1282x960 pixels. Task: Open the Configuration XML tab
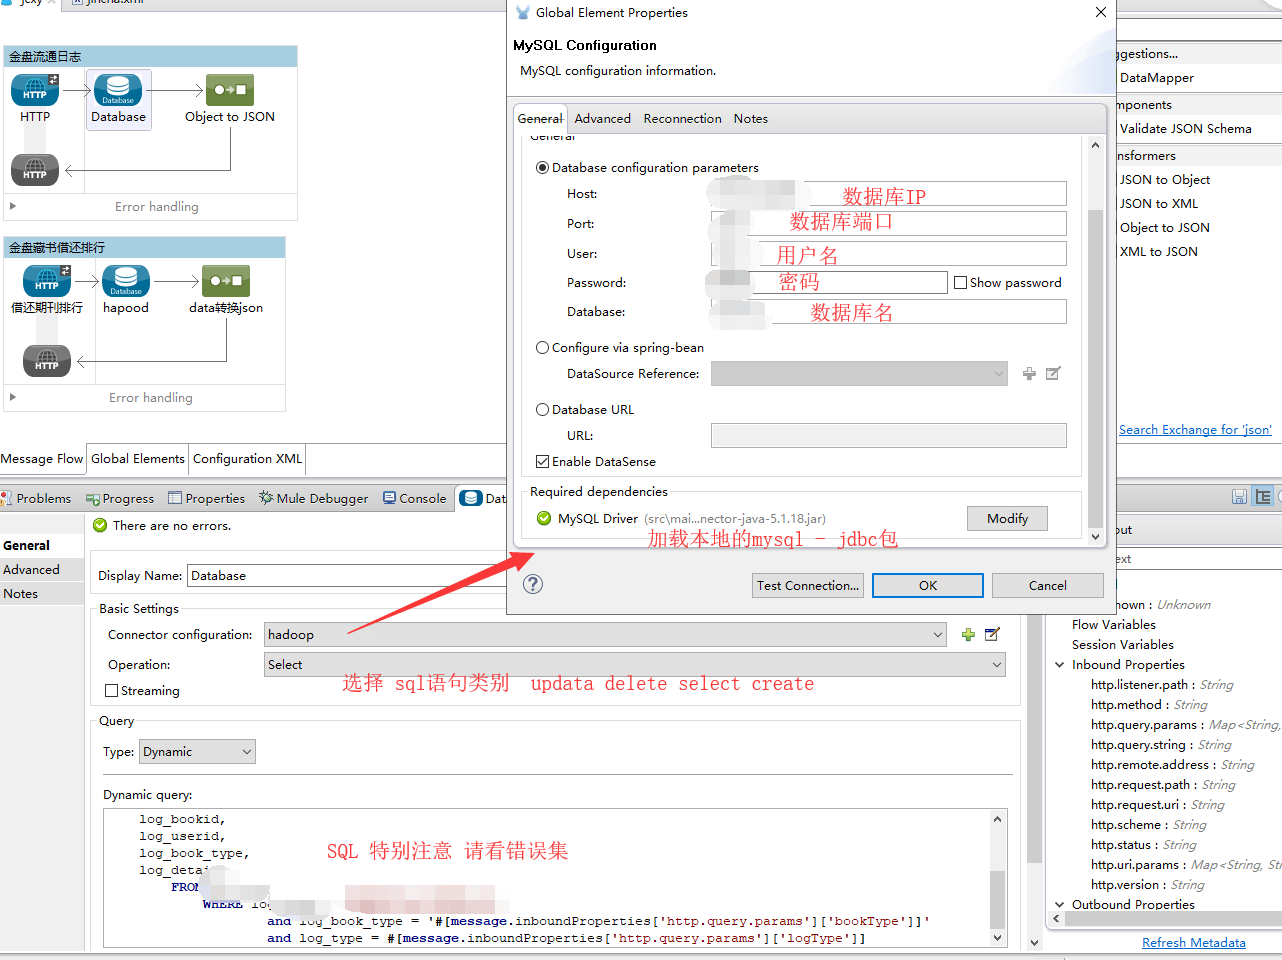(x=247, y=459)
